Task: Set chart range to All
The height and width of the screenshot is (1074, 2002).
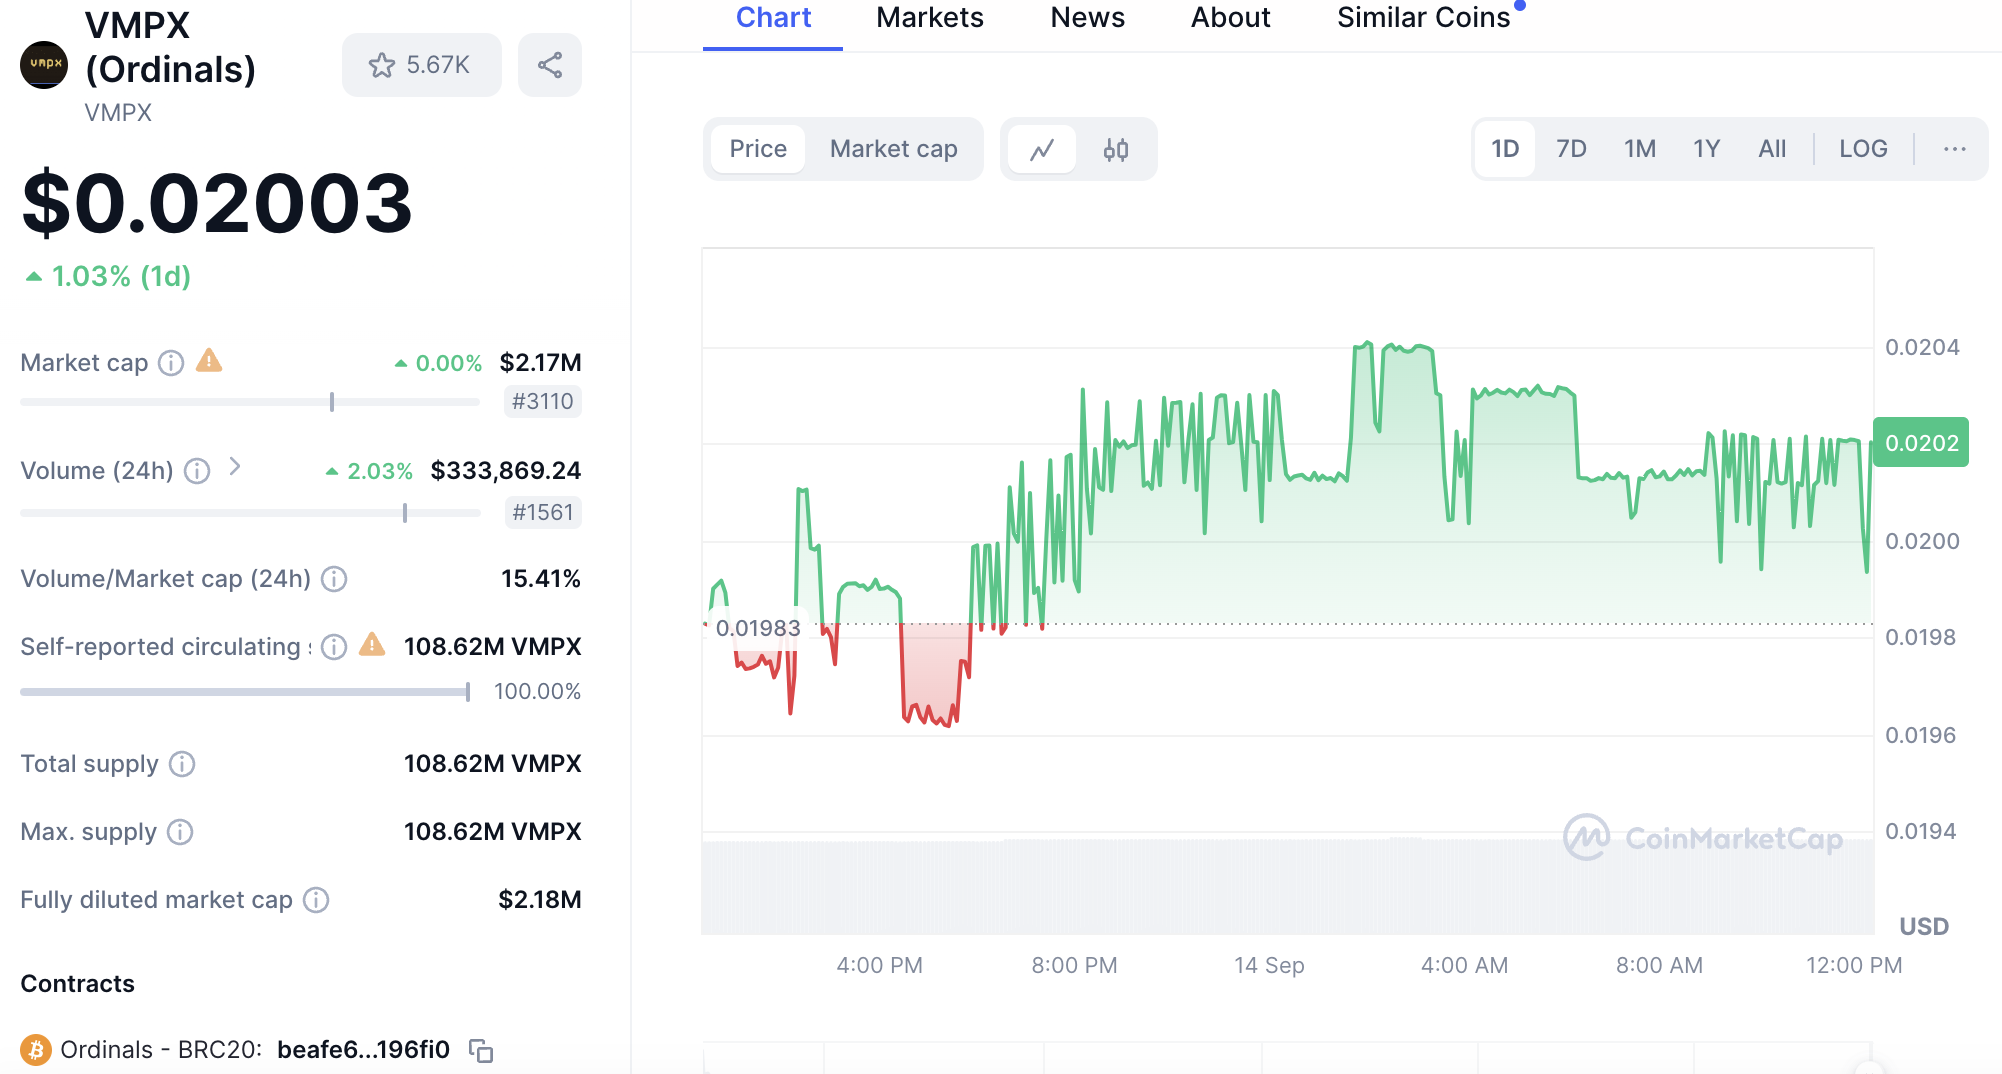Action: pos(1772,149)
